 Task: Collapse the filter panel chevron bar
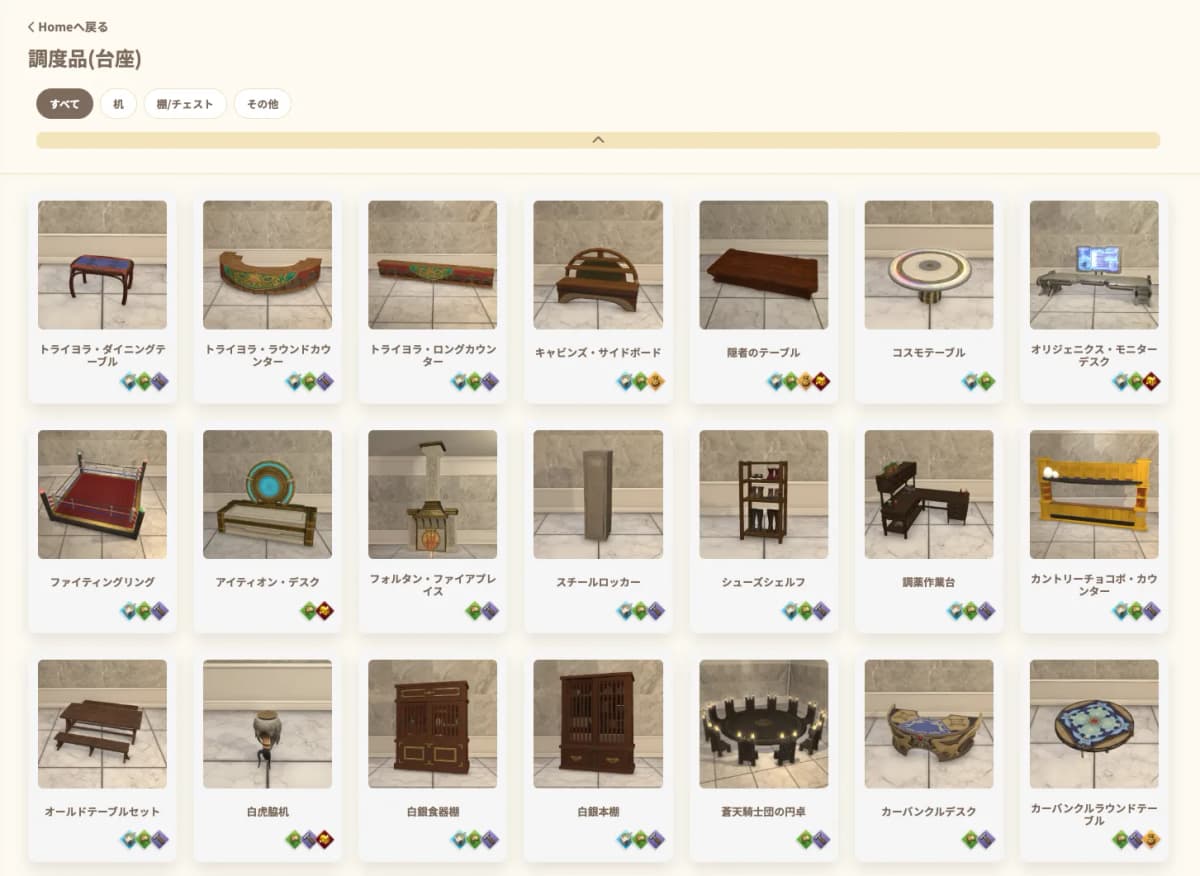point(598,140)
